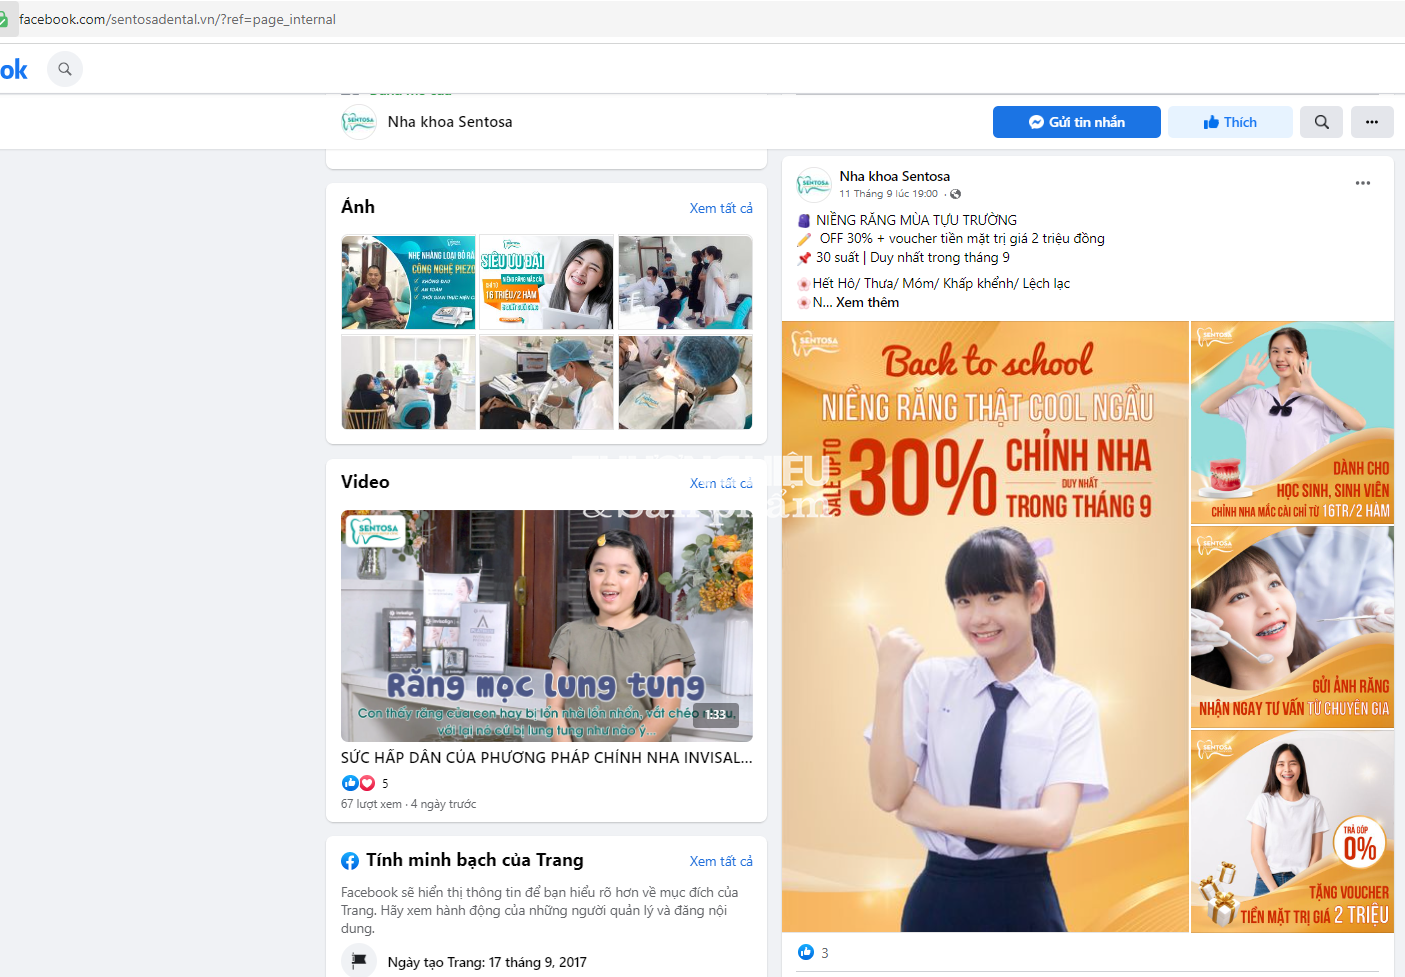Open Xem tất cả in Tính minh bạch của Trang
1405x977 pixels.
(x=722, y=860)
